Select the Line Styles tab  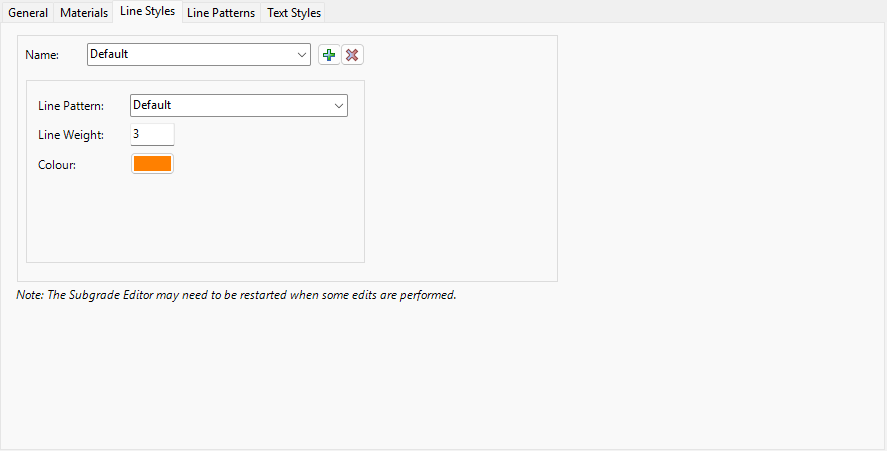pyautogui.click(x=147, y=11)
